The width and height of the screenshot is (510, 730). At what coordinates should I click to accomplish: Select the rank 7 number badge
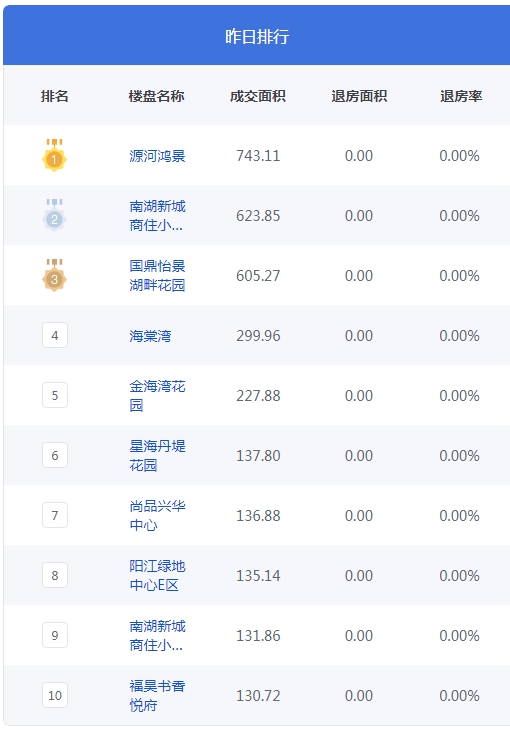click(x=55, y=515)
